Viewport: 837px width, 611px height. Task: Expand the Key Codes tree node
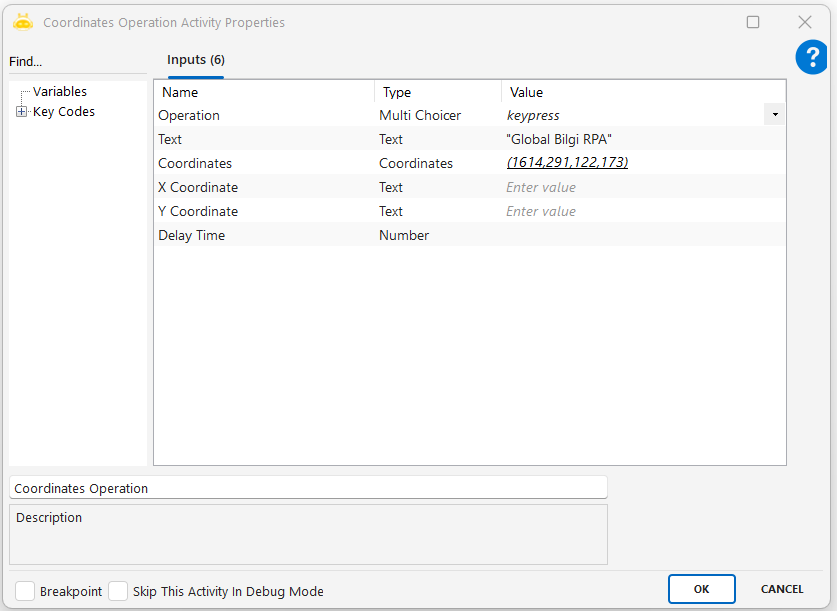click(x=22, y=112)
